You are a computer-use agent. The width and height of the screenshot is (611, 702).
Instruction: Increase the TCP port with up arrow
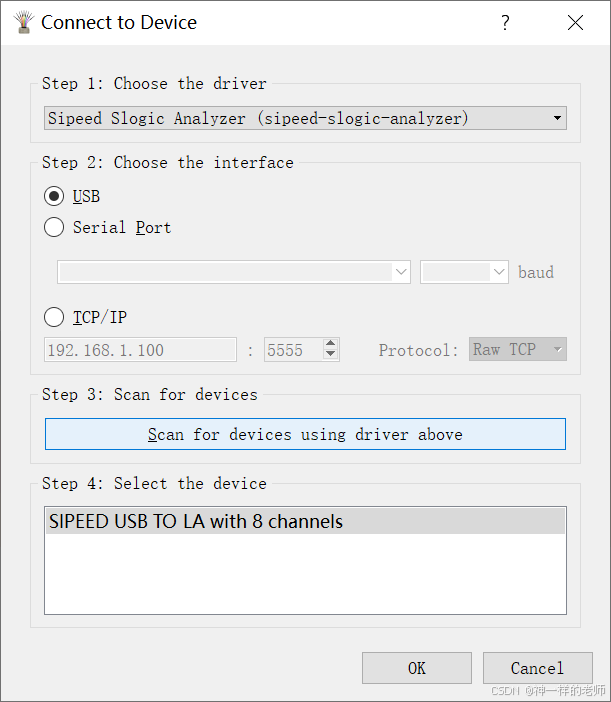click(x=331, y=344)
